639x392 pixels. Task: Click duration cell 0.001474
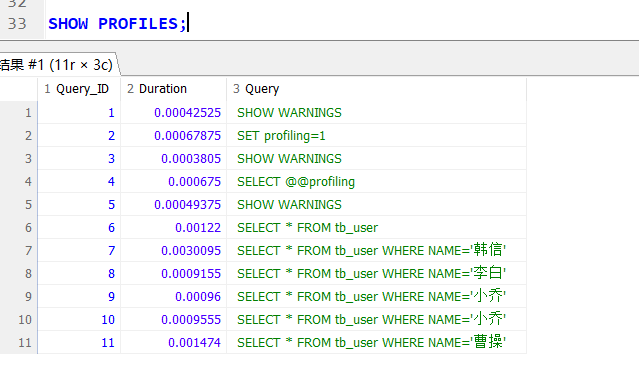coord(173,342)
